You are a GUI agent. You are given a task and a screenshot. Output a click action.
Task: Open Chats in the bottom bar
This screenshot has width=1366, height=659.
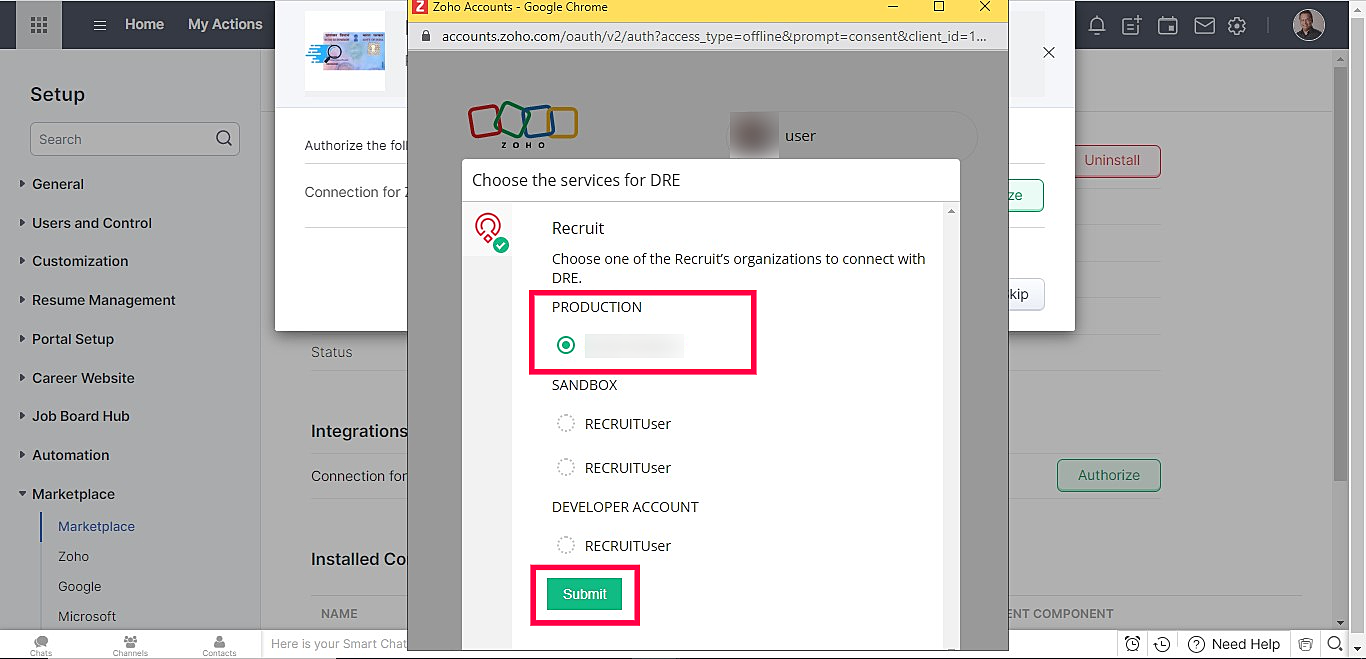[41, 645]
